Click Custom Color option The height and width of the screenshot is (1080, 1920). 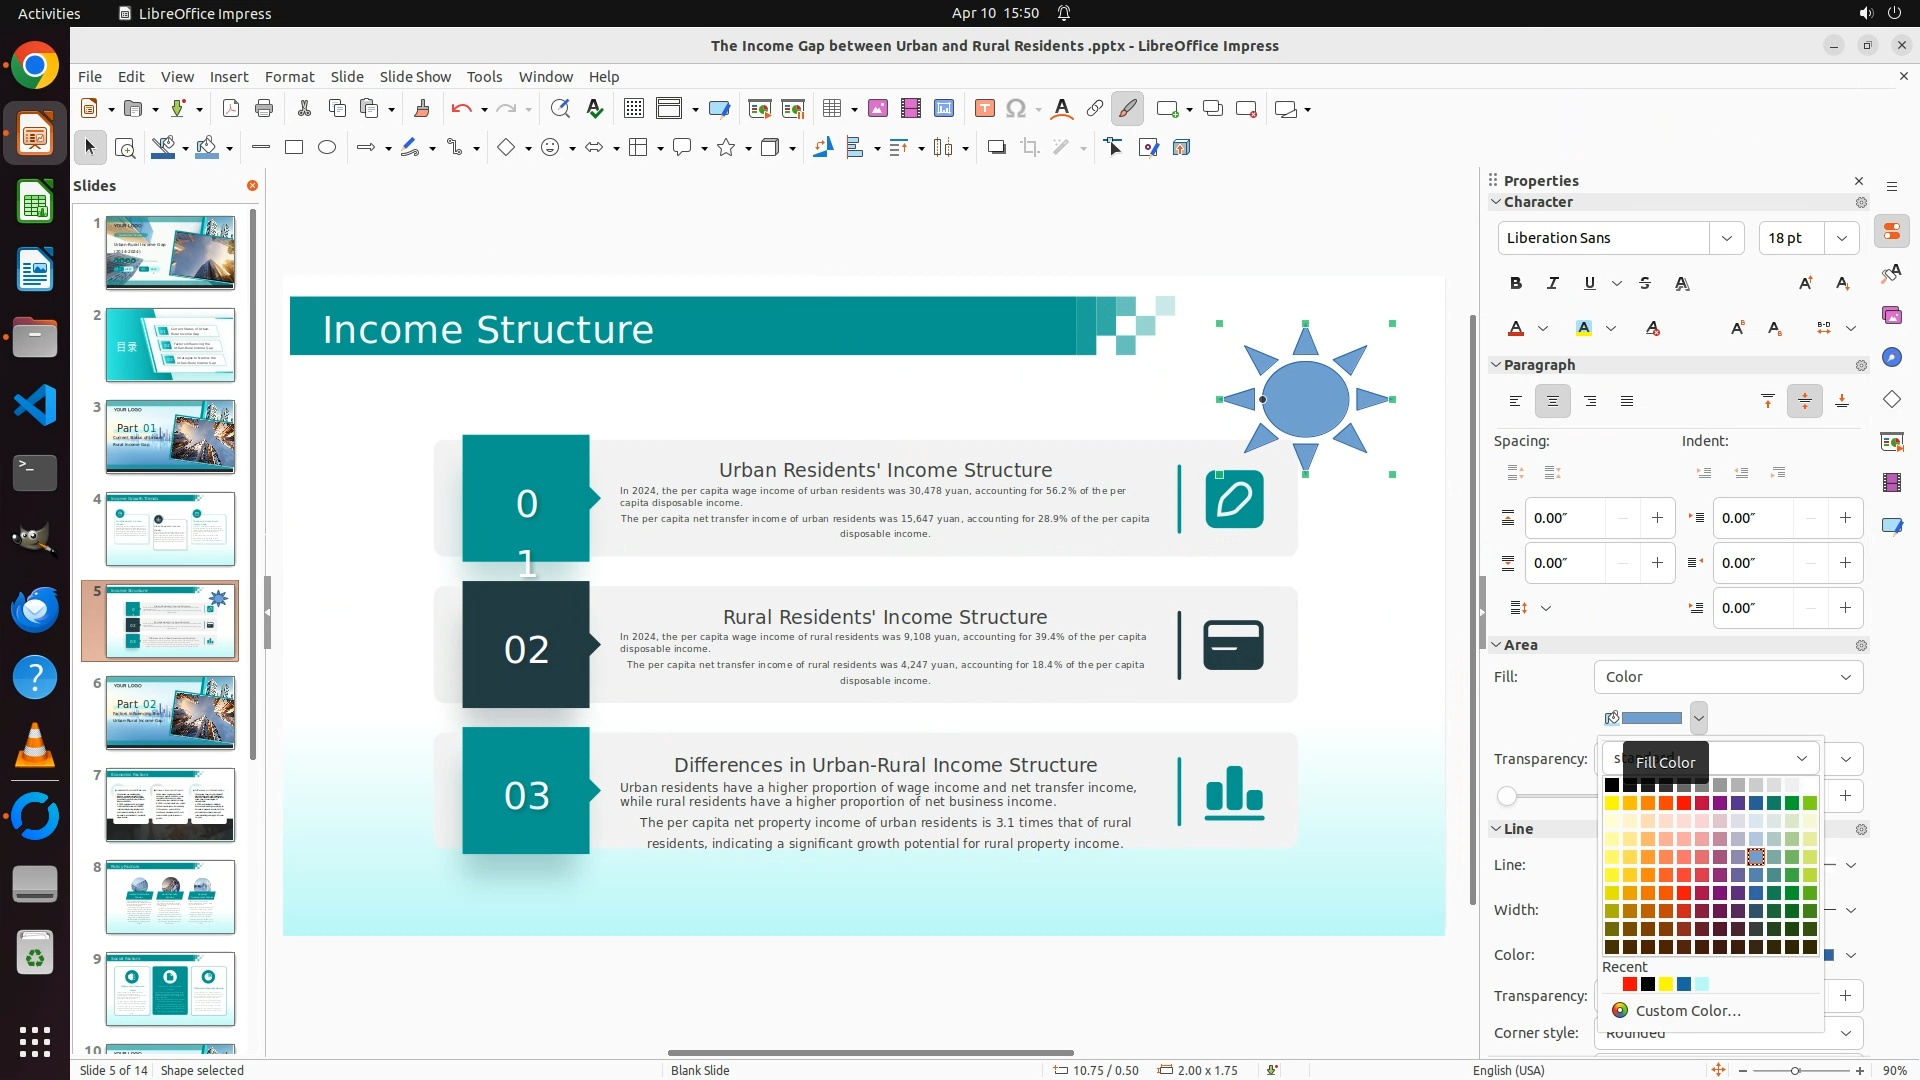tap(1687, 1011)
